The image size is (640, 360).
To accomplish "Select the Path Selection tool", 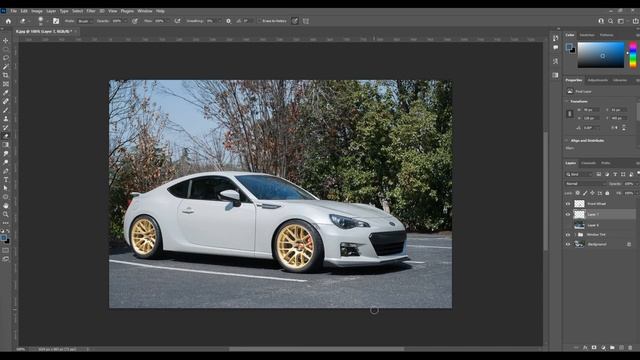I will coord(6,188).
